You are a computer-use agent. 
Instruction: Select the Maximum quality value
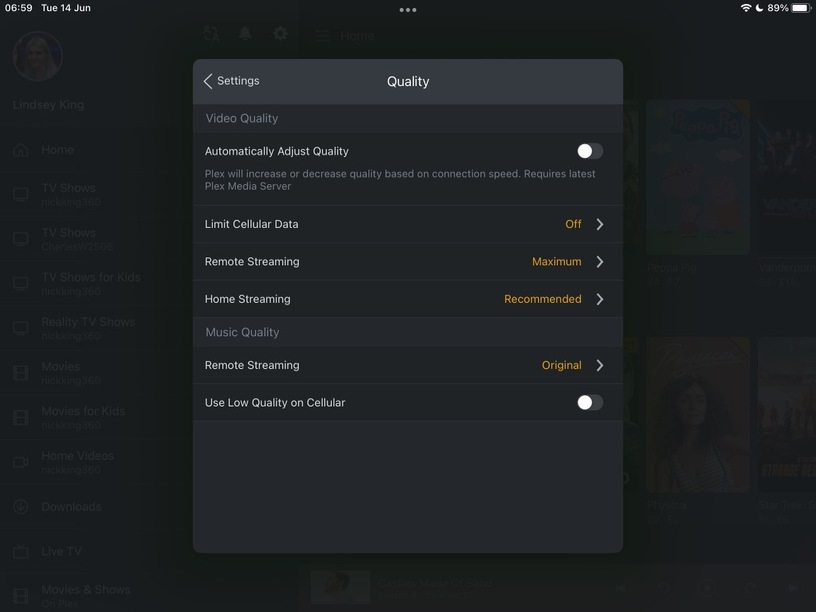tap(556, 262)
